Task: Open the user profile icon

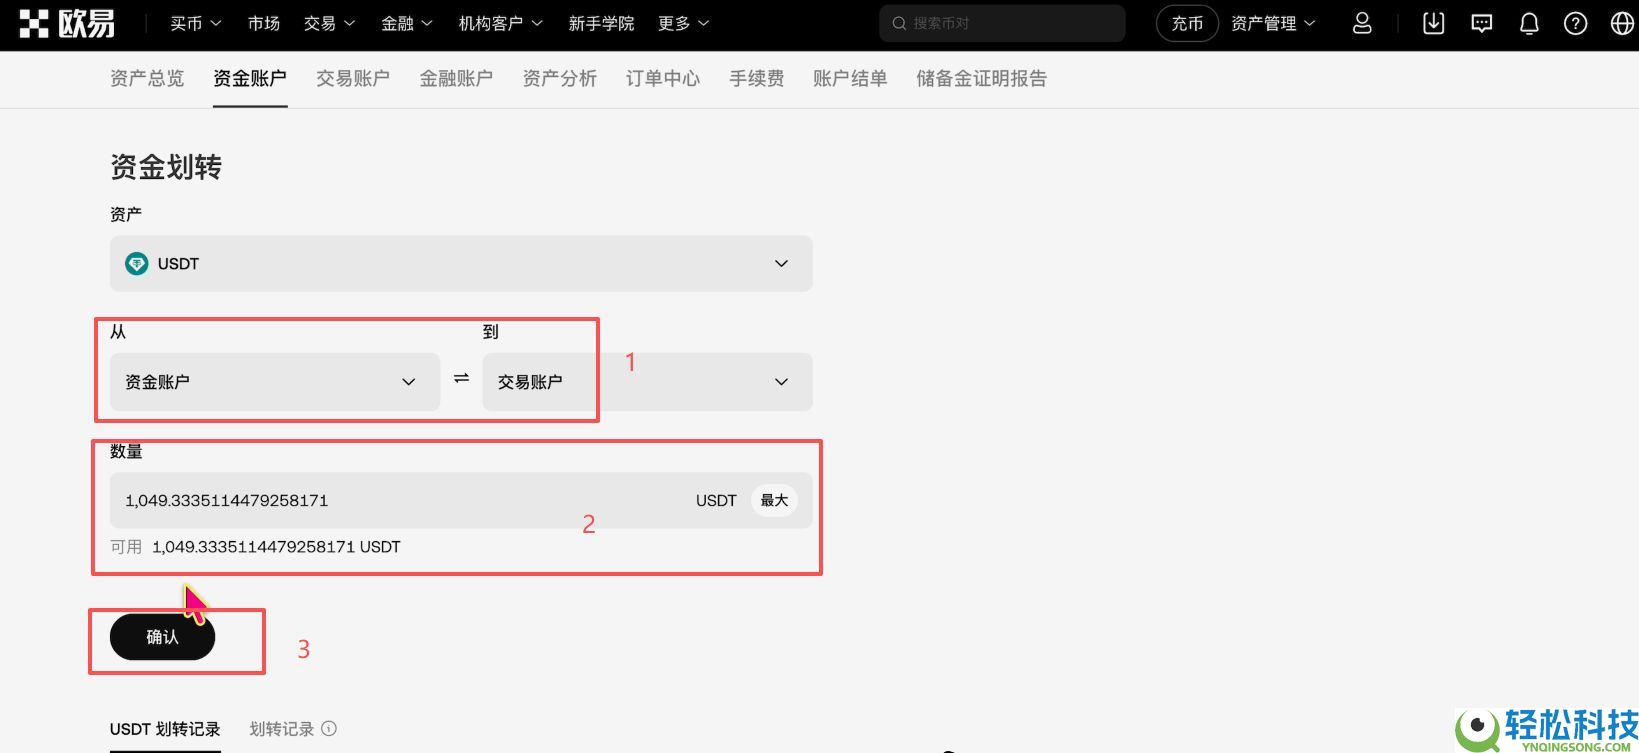Action: tap(1362, 23)
